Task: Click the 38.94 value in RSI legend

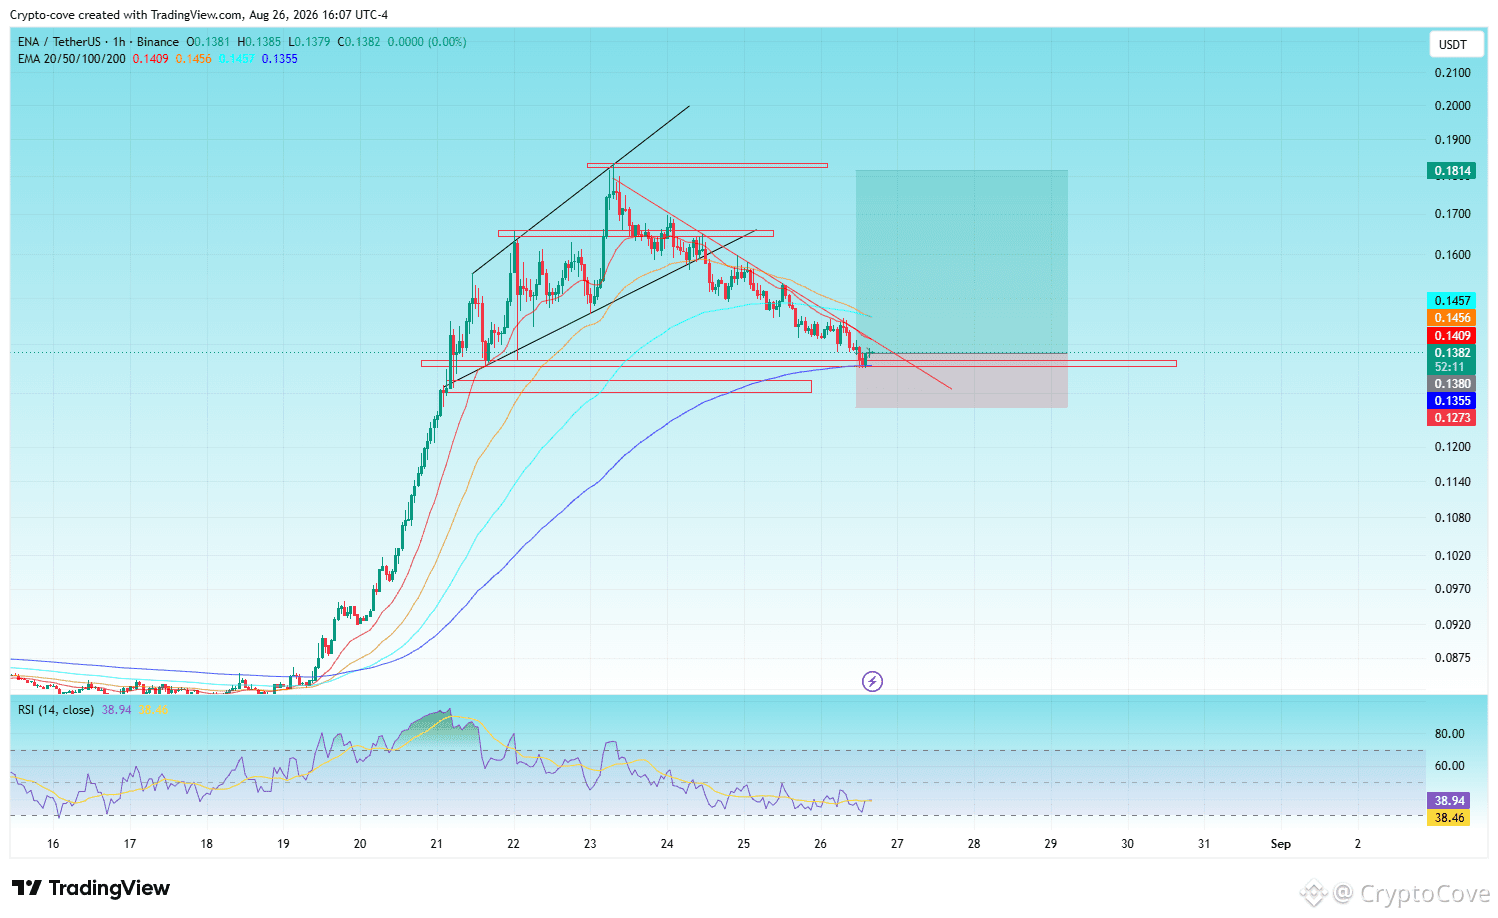Action: (116, 710)
